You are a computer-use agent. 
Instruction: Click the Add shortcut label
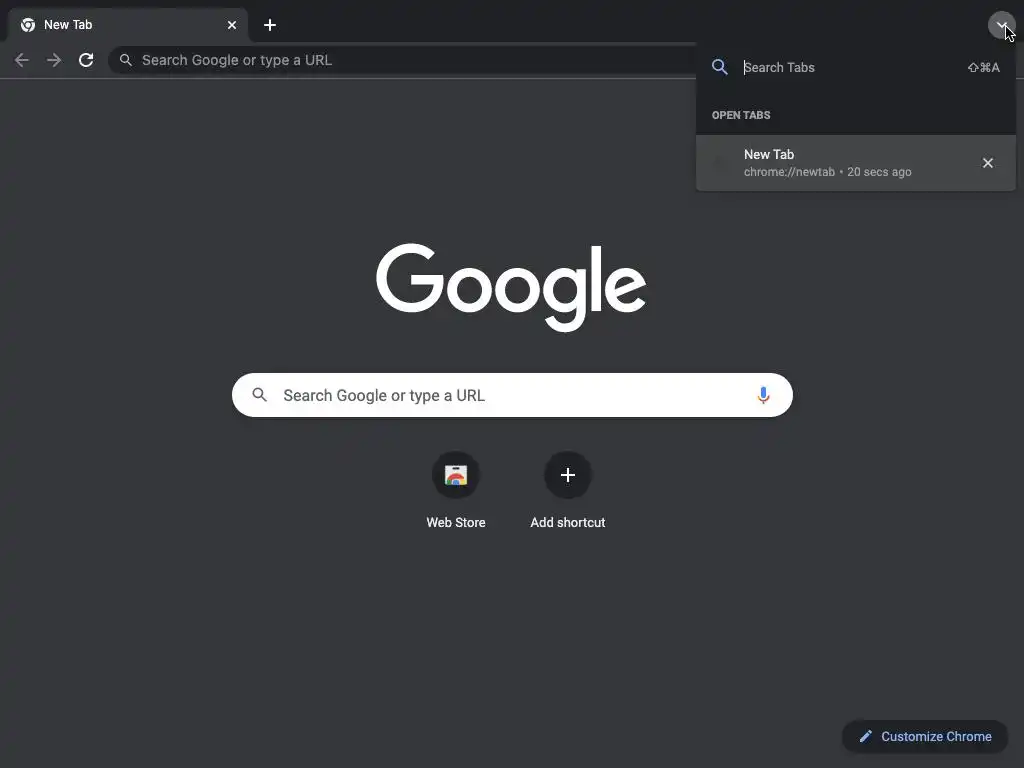click(568, 522)
